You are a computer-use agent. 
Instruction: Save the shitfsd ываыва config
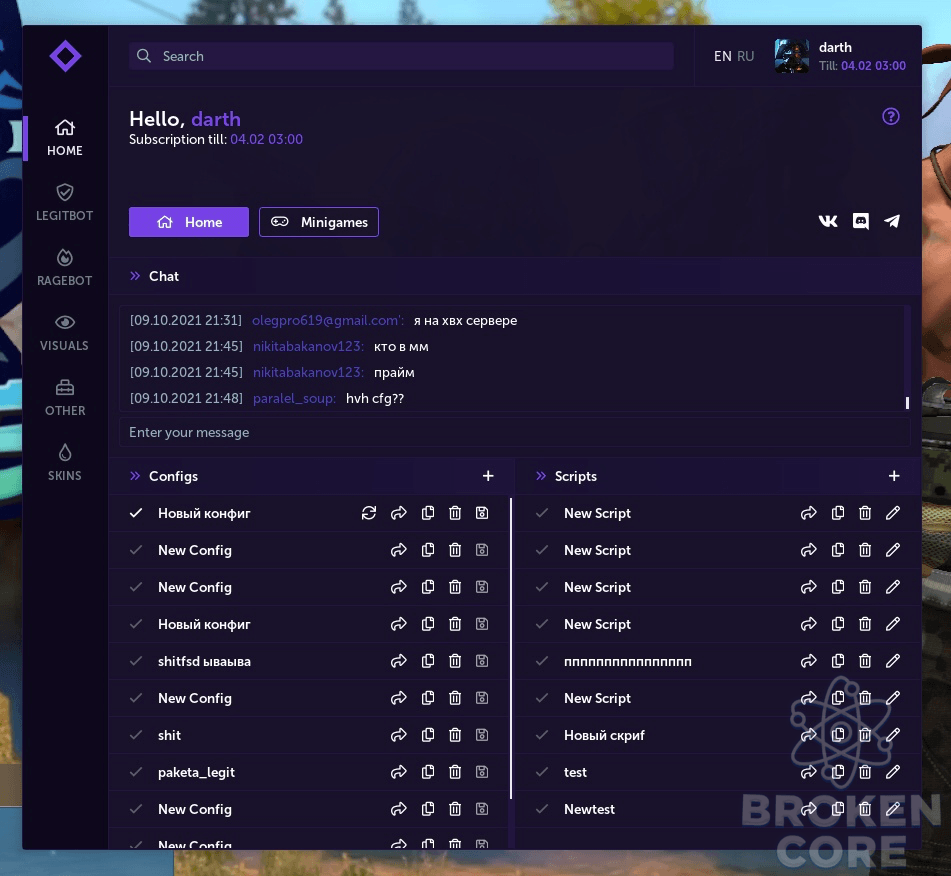(482, 661)
